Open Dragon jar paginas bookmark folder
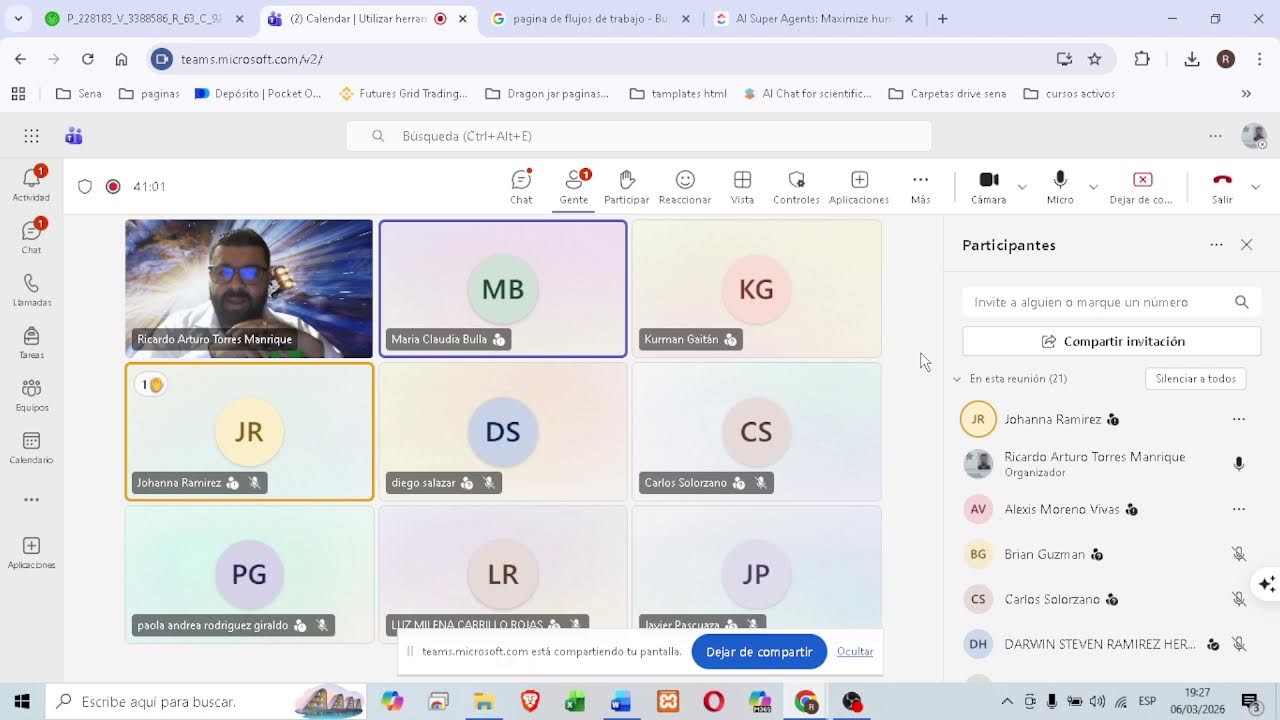Viewport: 1280px width, 720px height. 547,94
